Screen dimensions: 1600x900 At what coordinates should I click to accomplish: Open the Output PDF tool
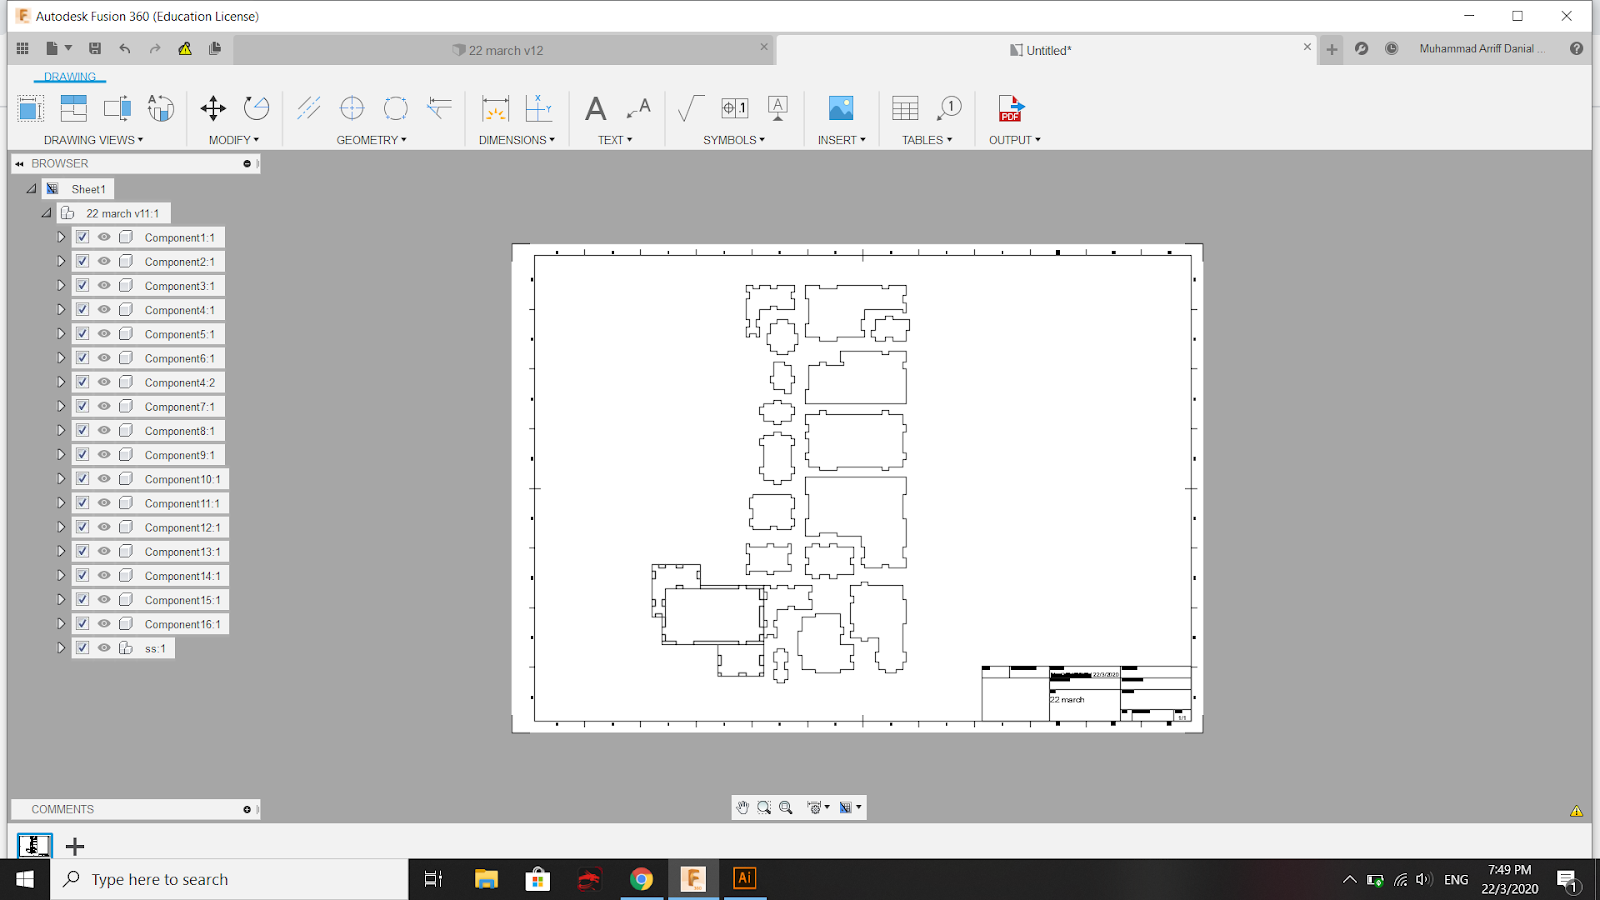pyautogui.click(x=1011, y=108)
